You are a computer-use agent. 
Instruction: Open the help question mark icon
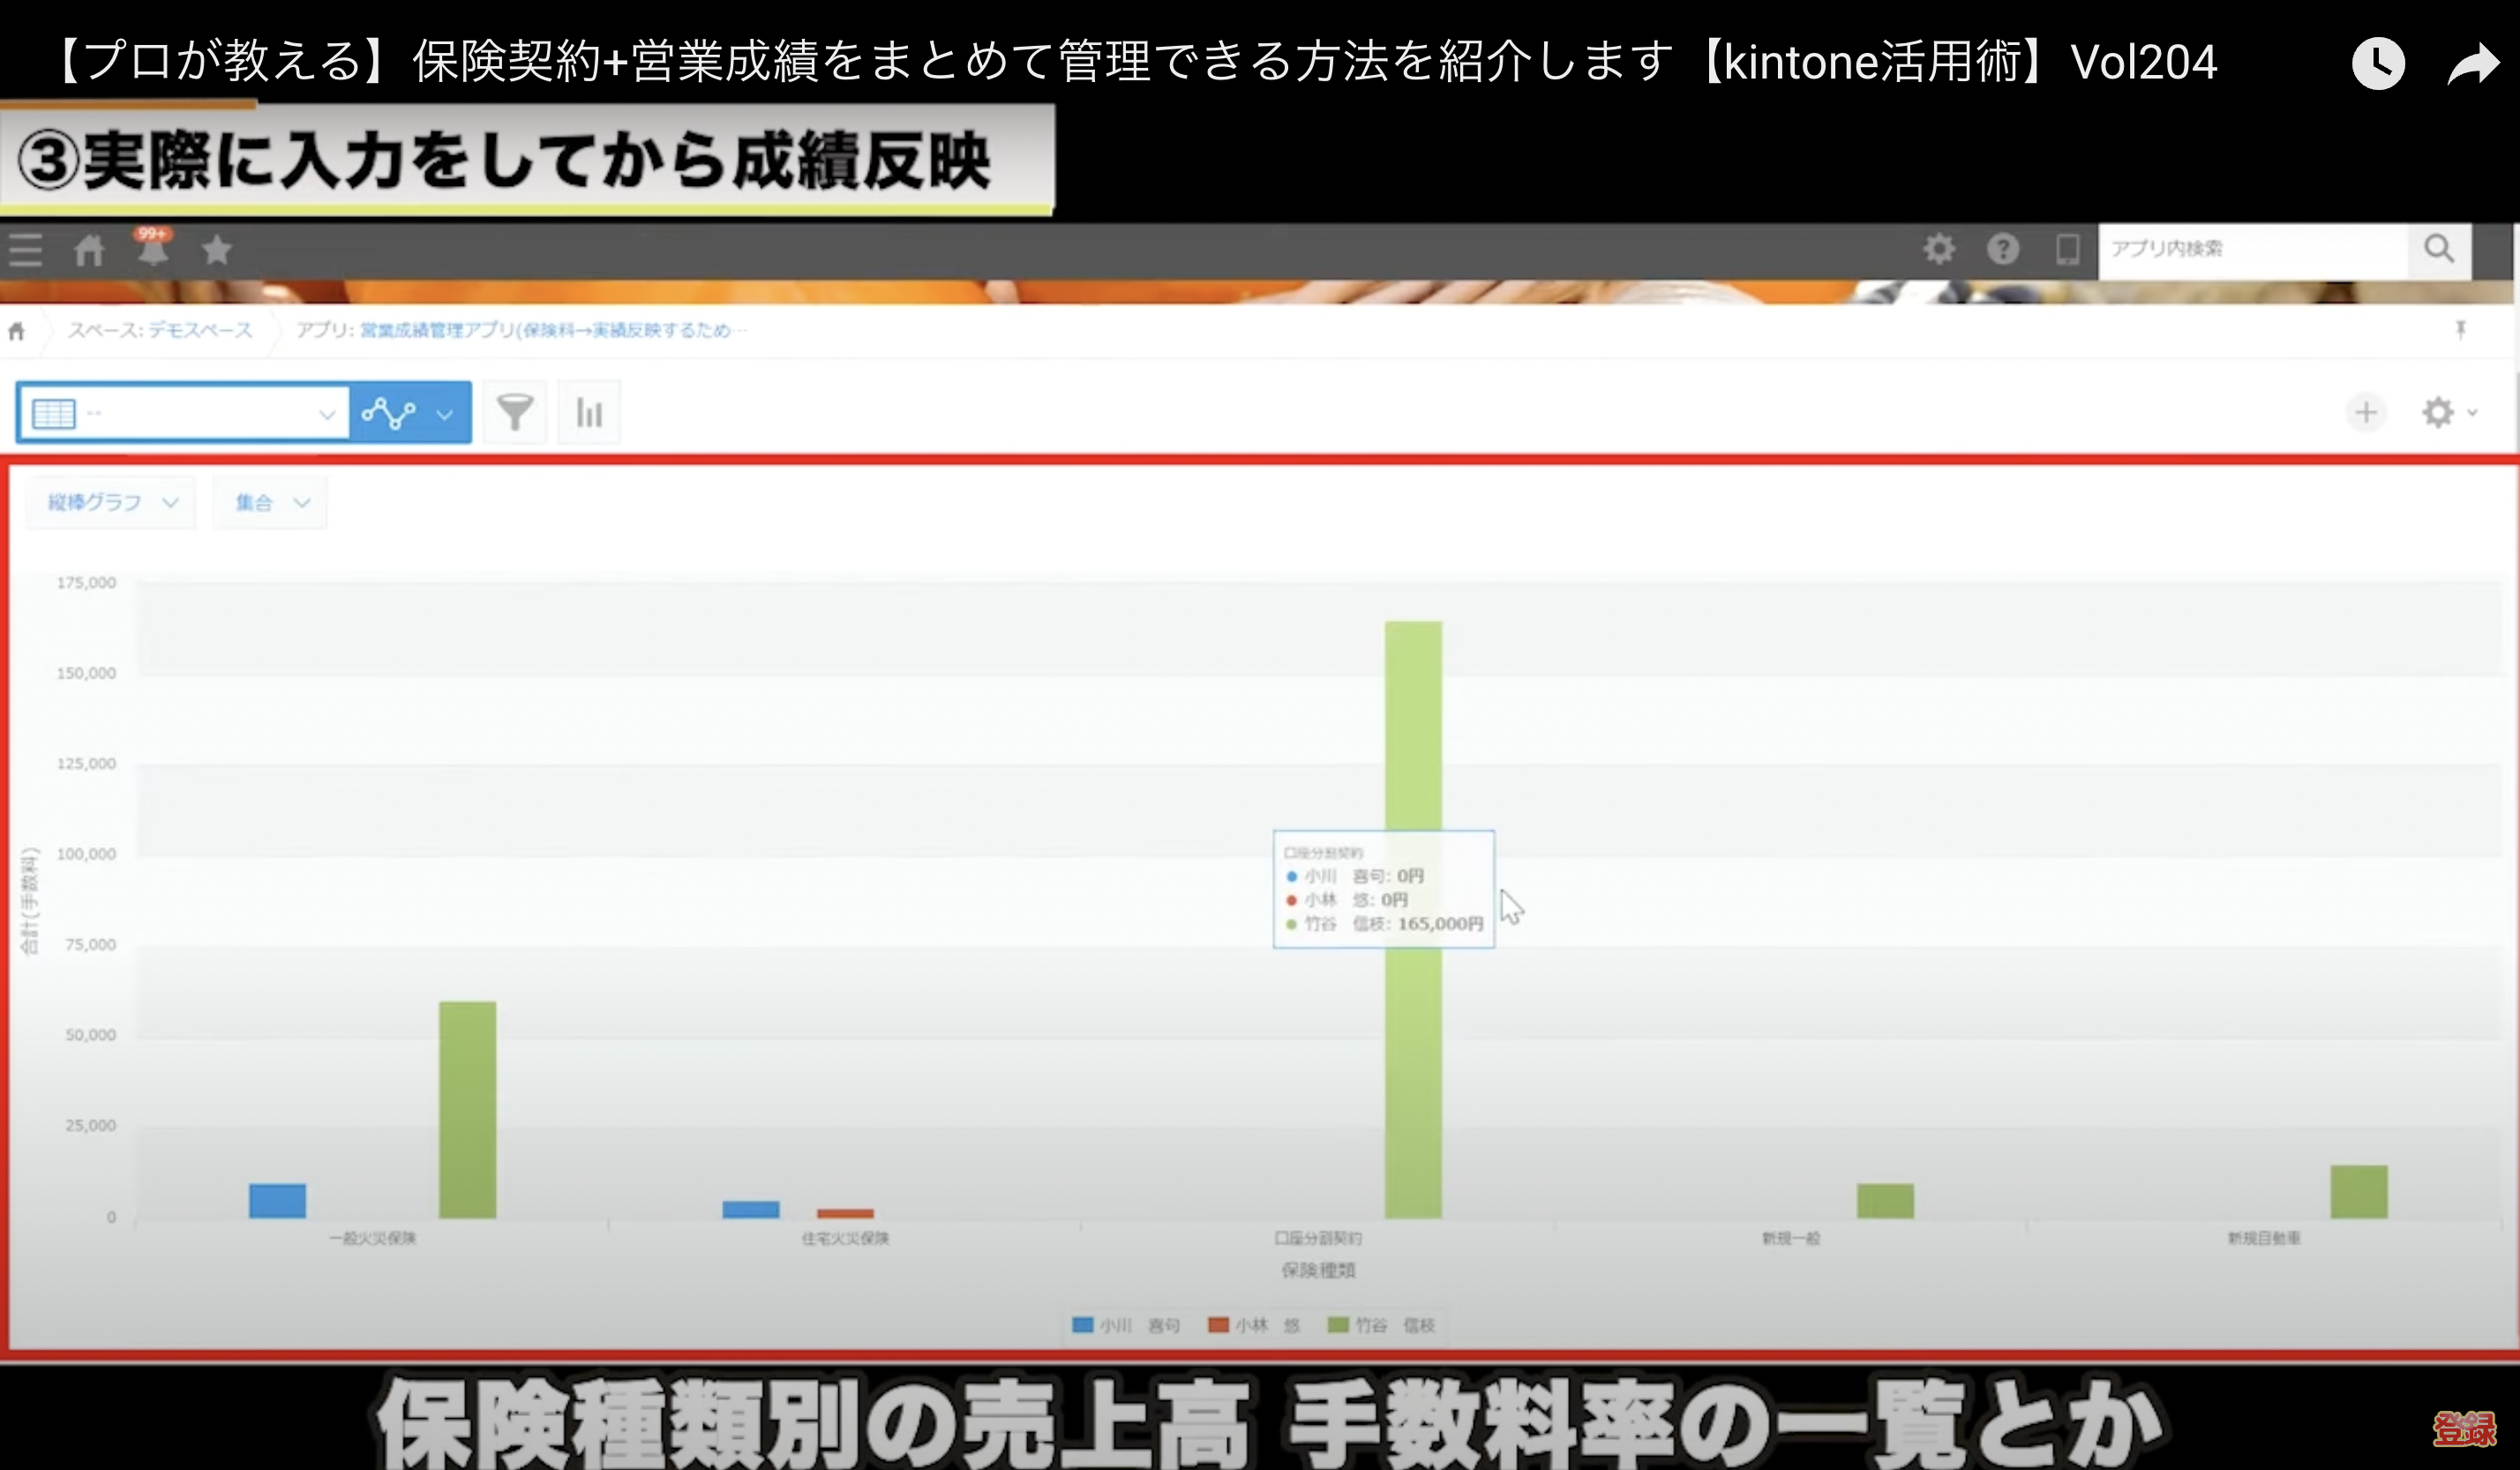coord(2002,249)
